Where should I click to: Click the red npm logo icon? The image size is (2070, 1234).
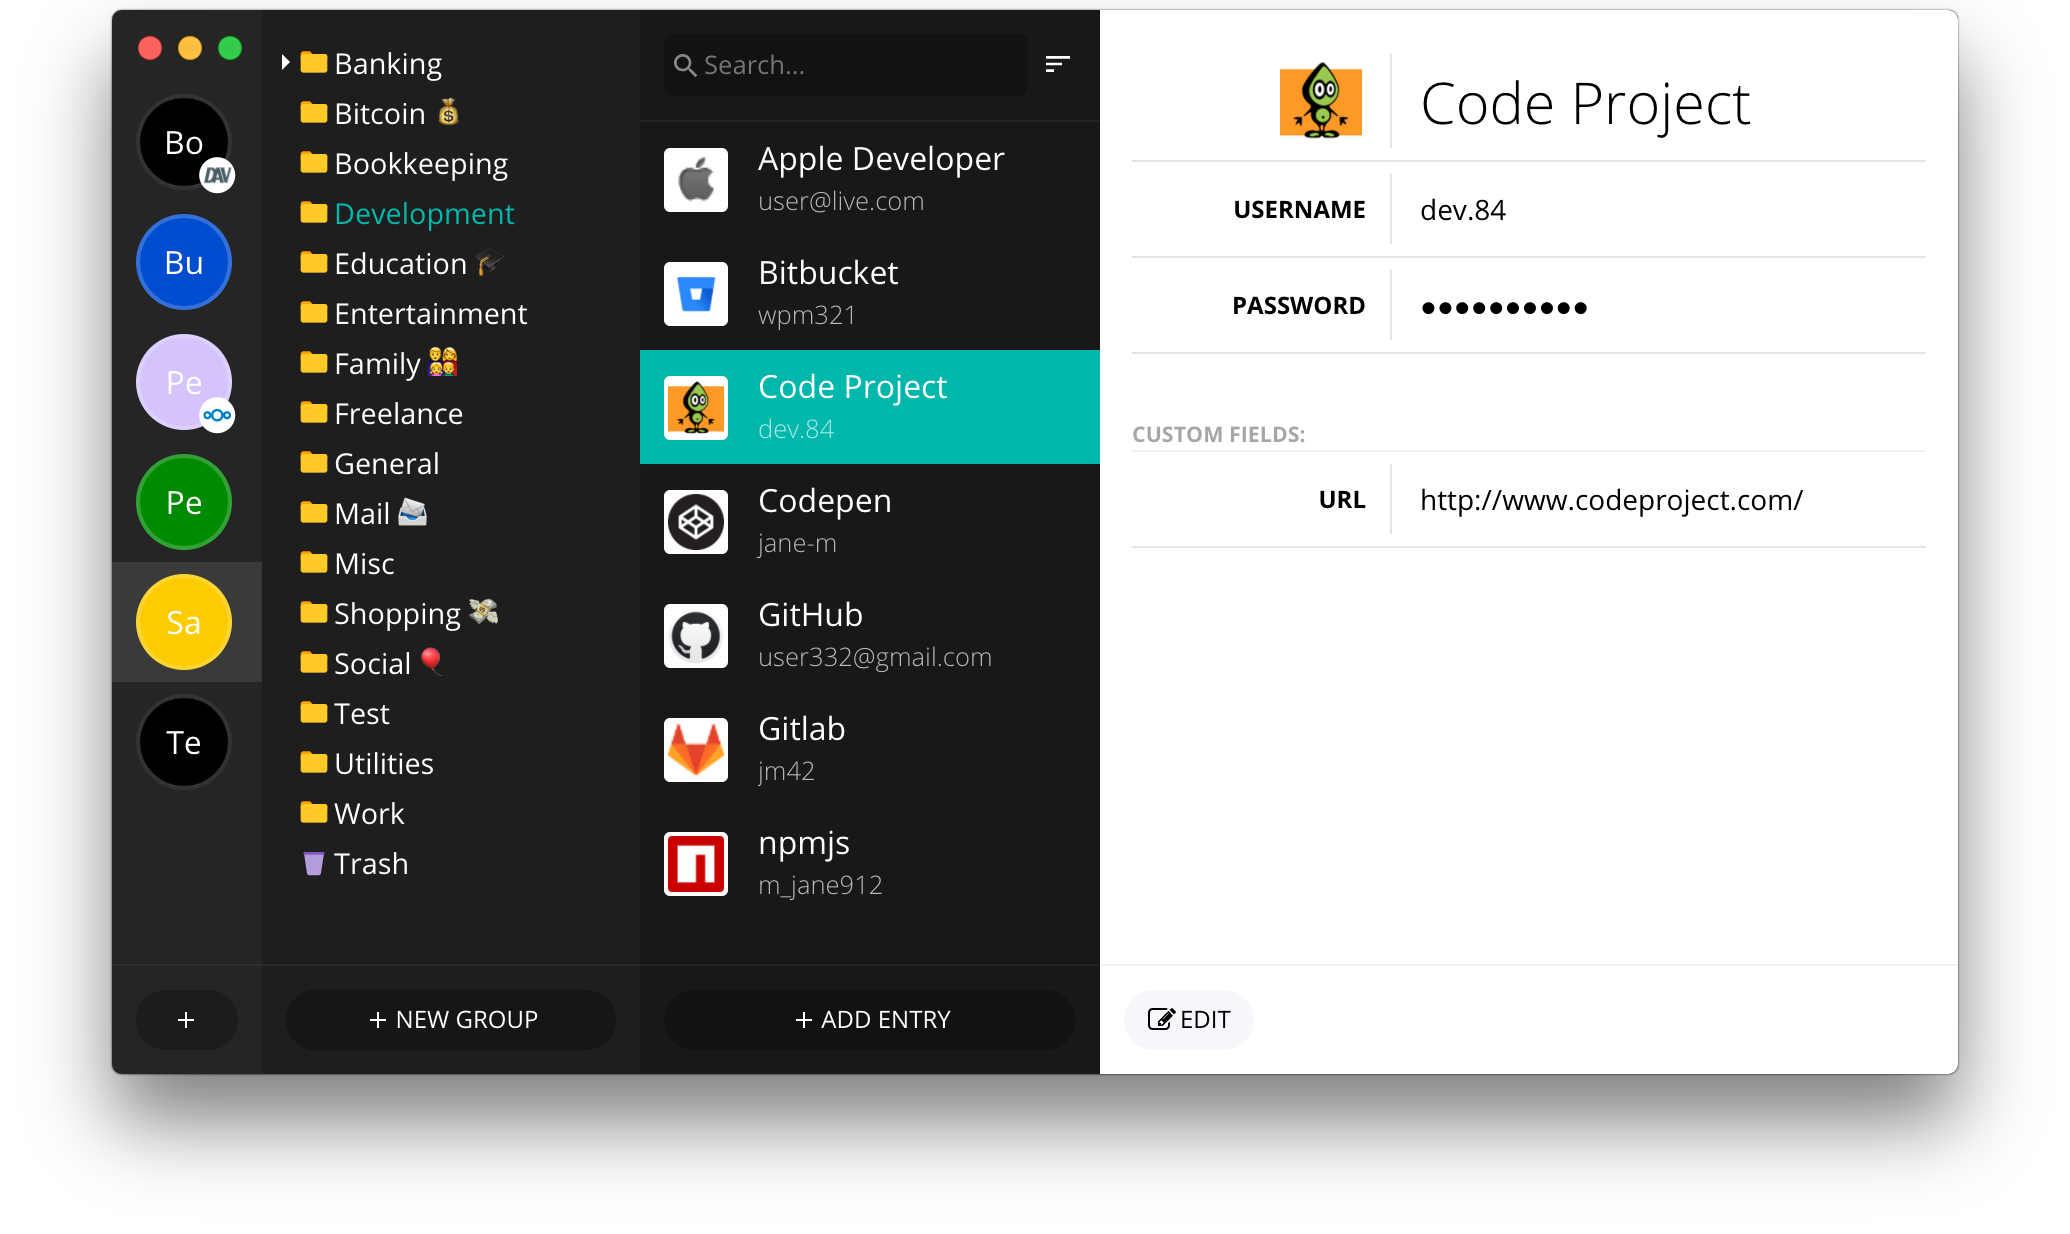(696, 864)
